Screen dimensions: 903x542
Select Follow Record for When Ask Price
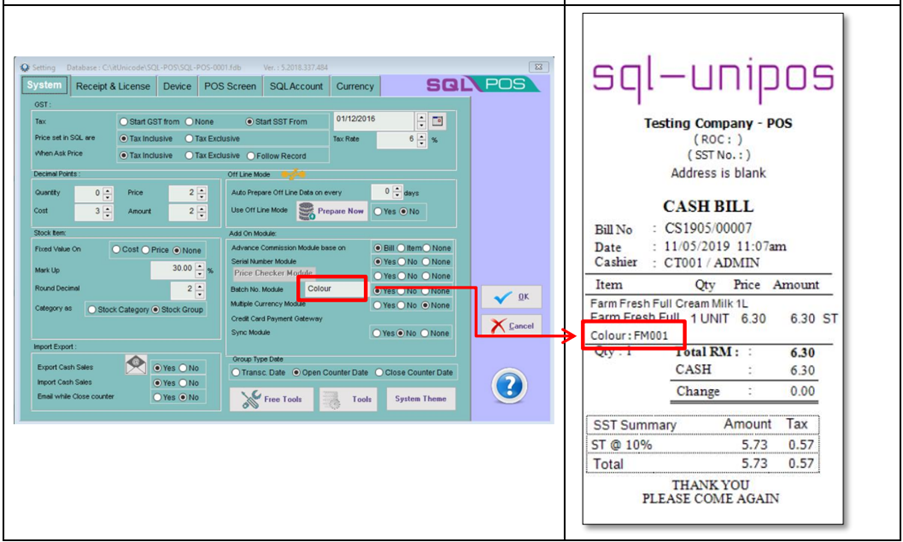point(251,155)
